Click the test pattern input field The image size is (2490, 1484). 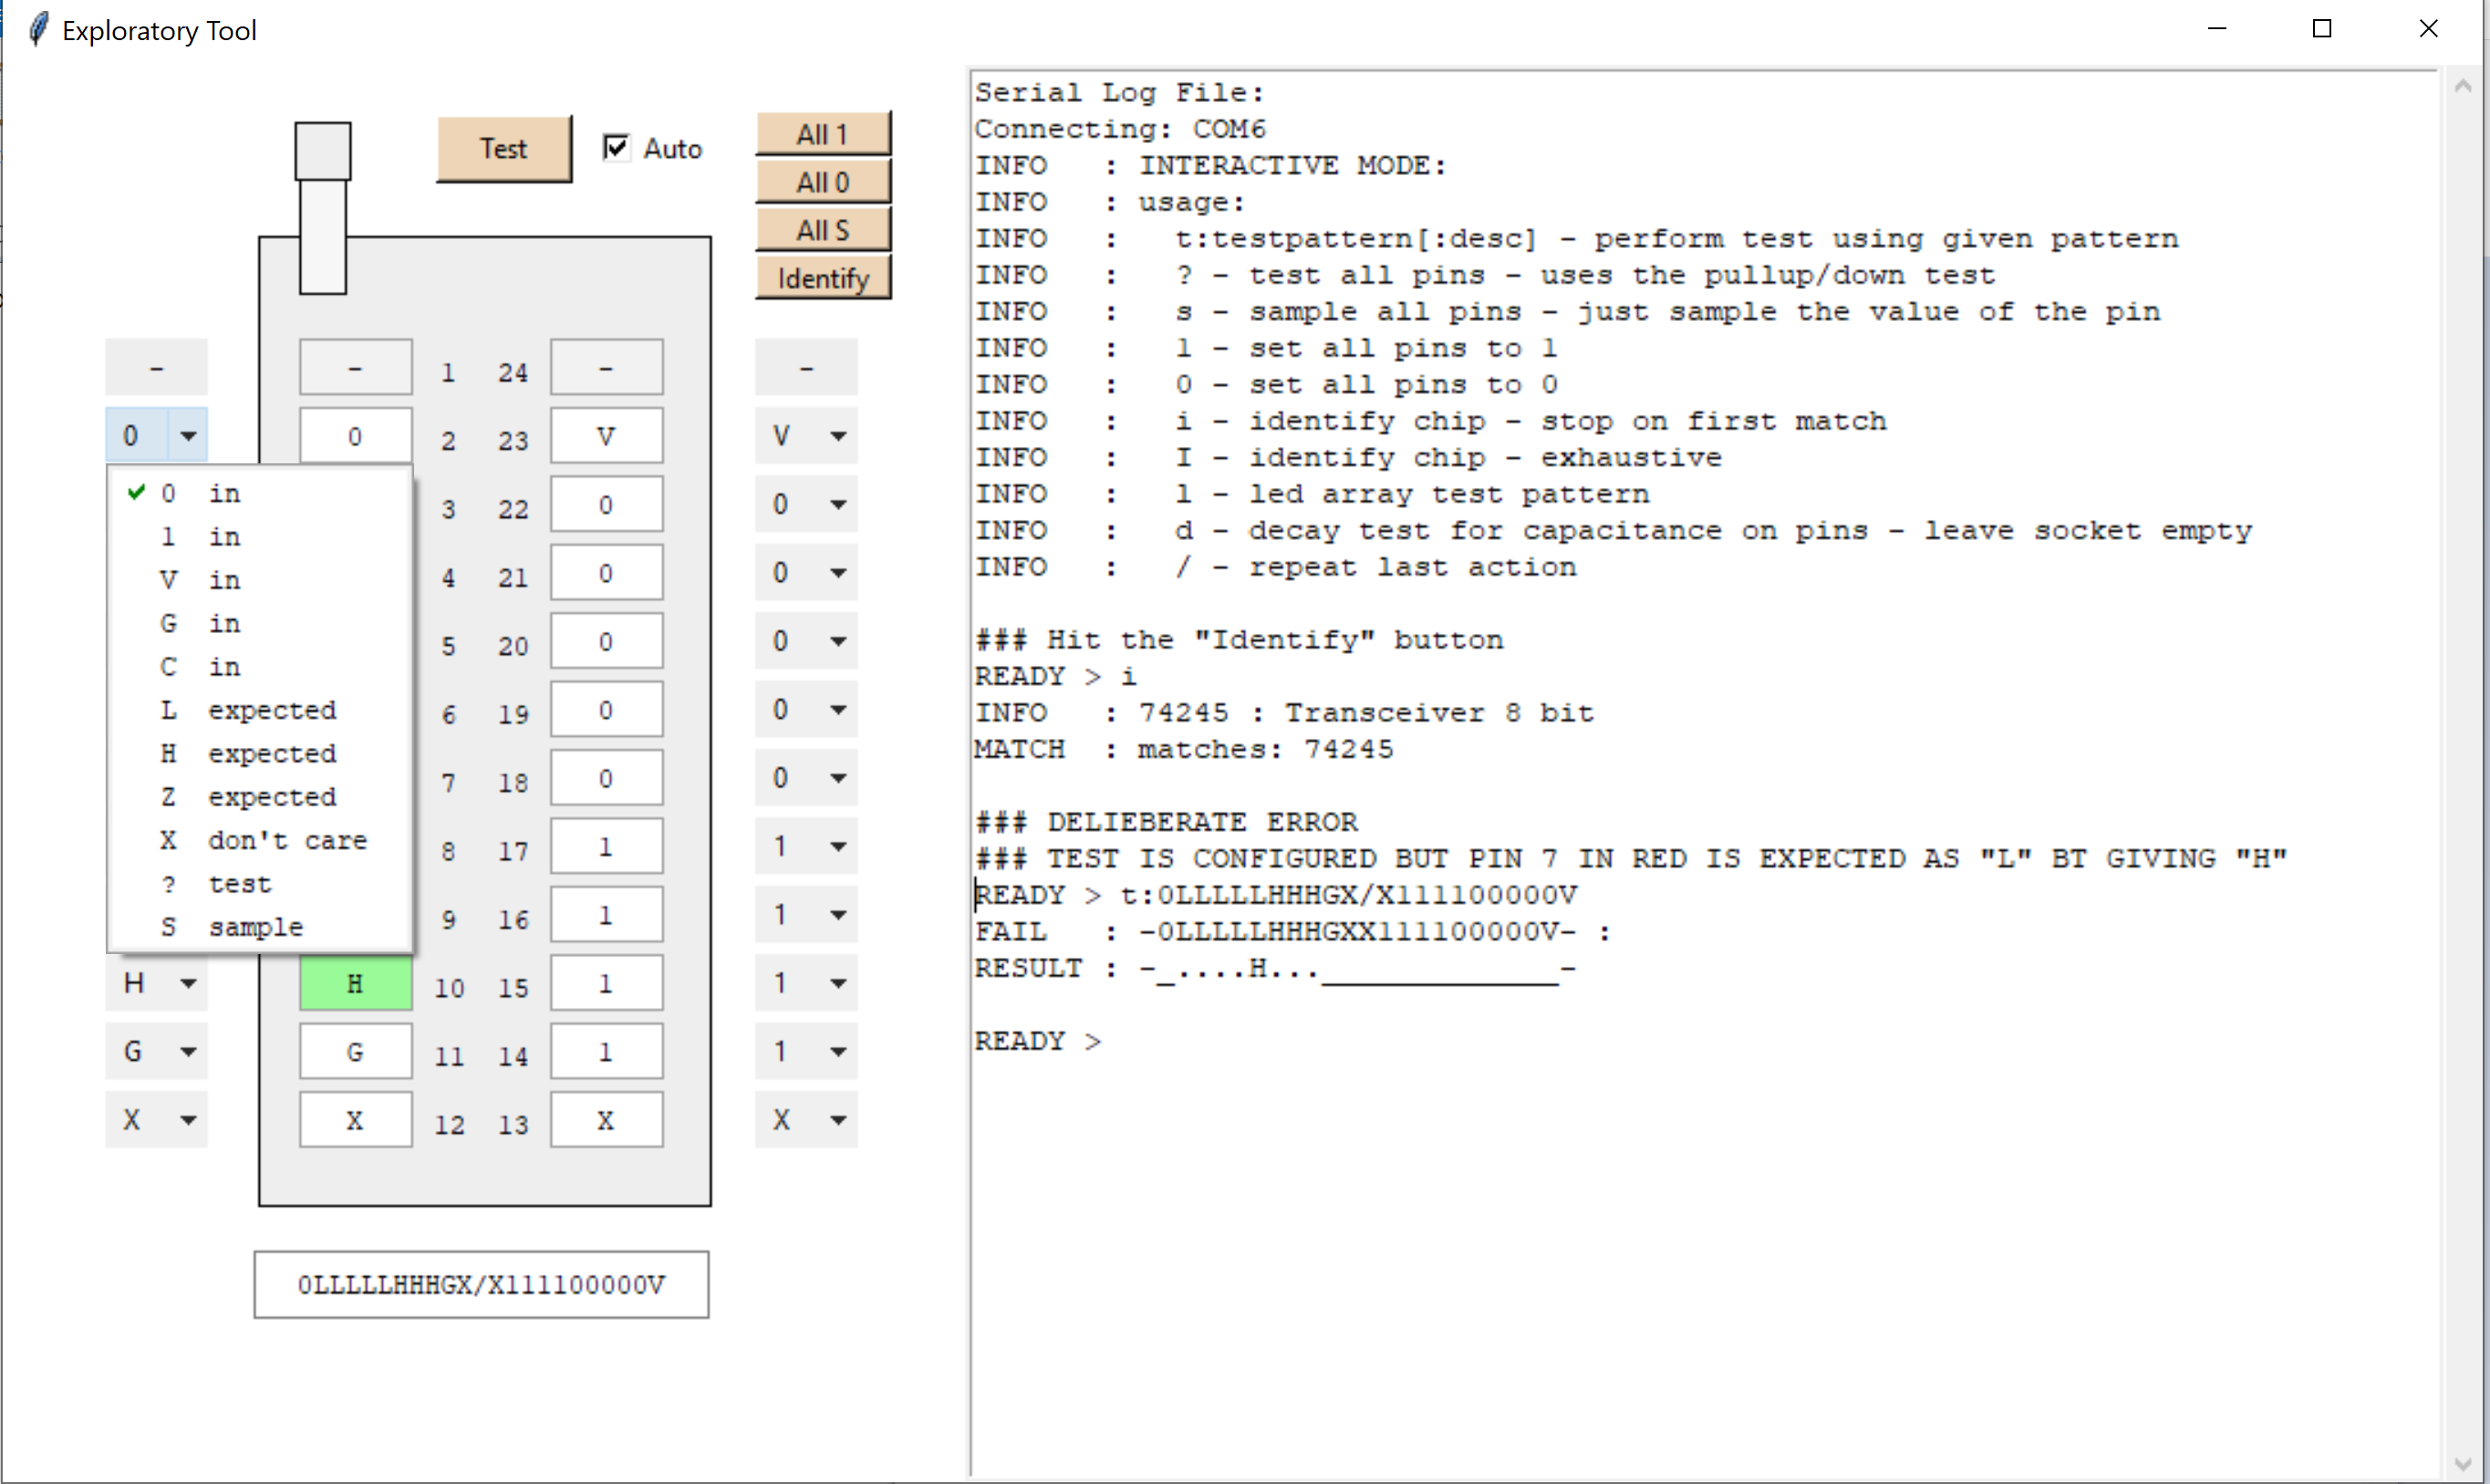pyautogui.click(x=481, y=1284)
